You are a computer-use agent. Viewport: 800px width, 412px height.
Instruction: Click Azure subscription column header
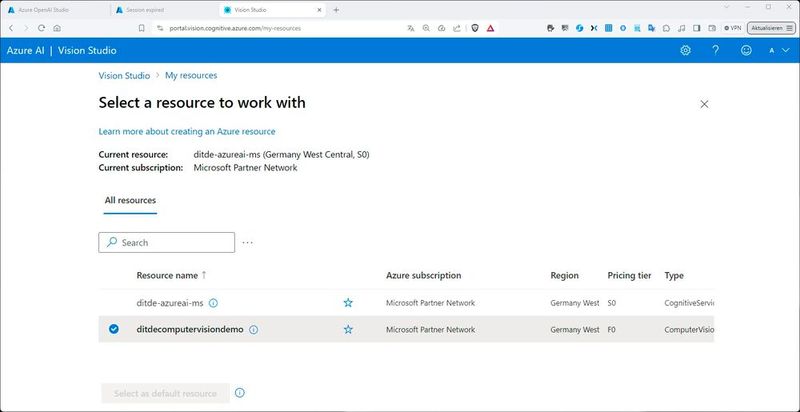coord(423,275)
